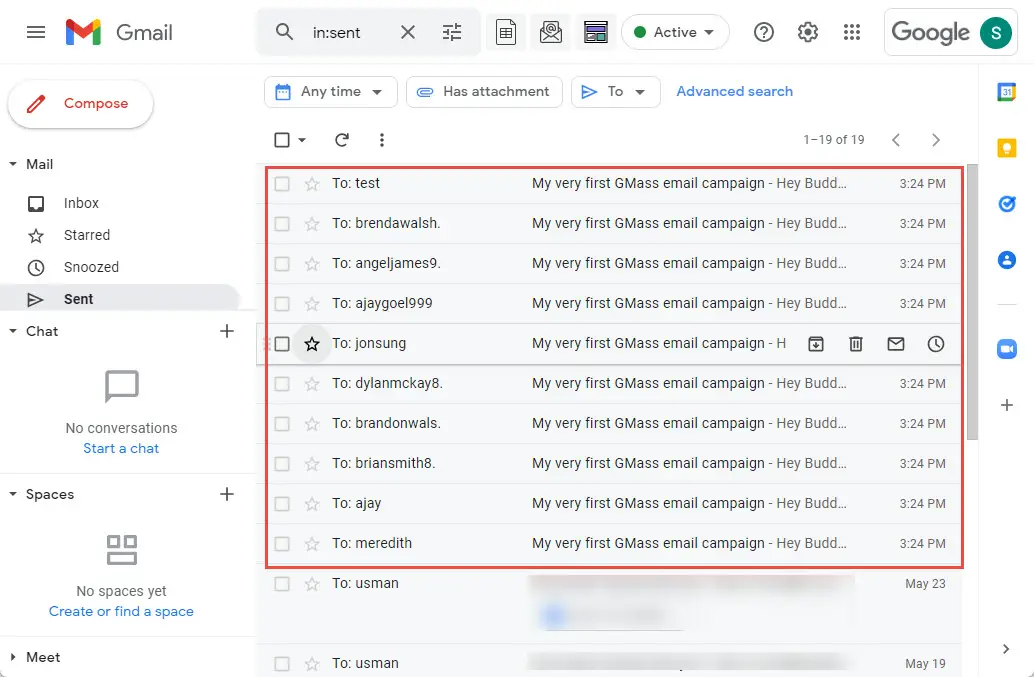
Task: Get add-ons plus icon
Action: pyautogui.click(x=1006, y=405)
